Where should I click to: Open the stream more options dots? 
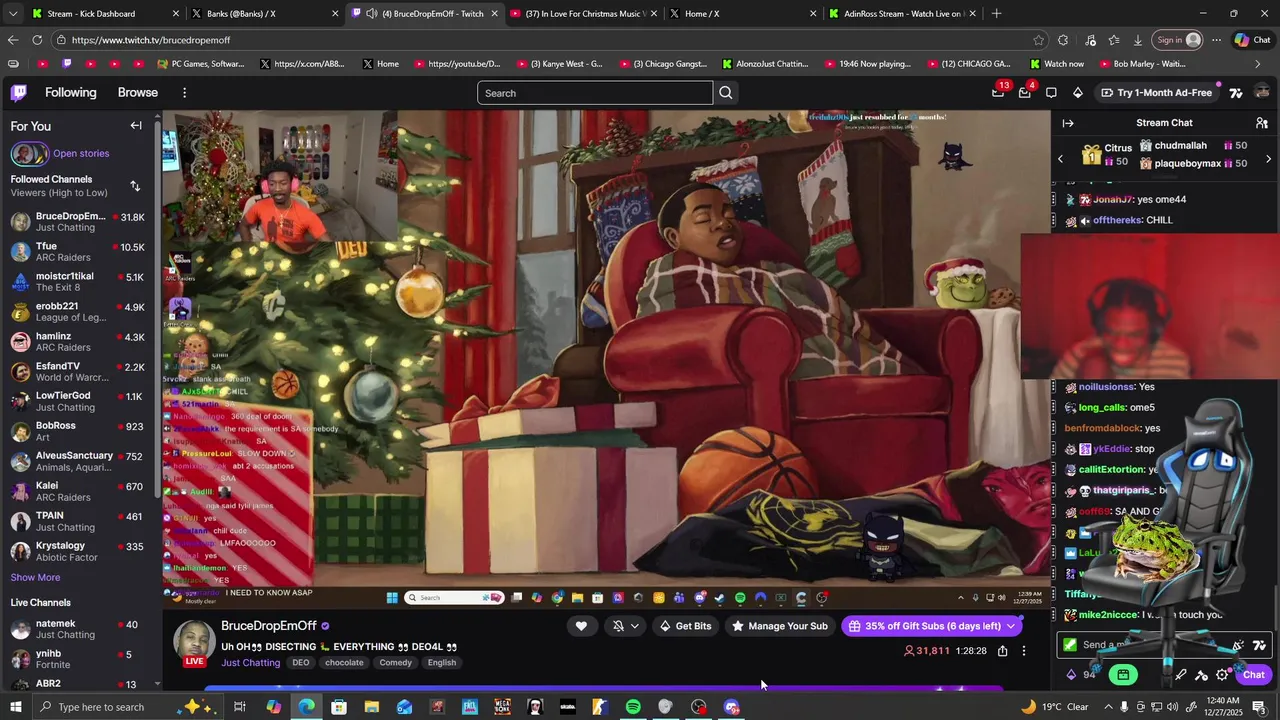click(1024, 651)
